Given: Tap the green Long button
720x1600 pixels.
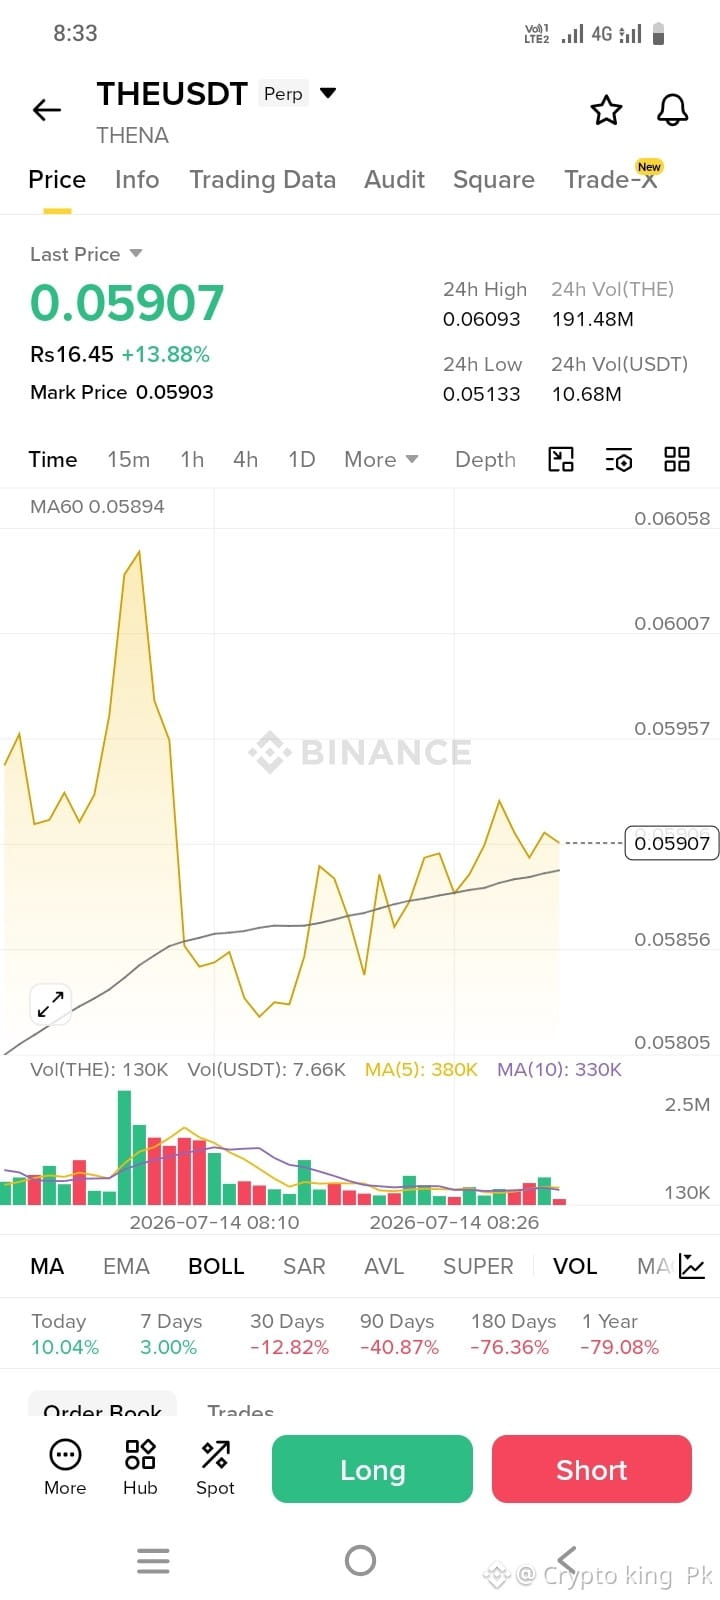Looking at the screenshot, I should click(x=372, y=1469).
